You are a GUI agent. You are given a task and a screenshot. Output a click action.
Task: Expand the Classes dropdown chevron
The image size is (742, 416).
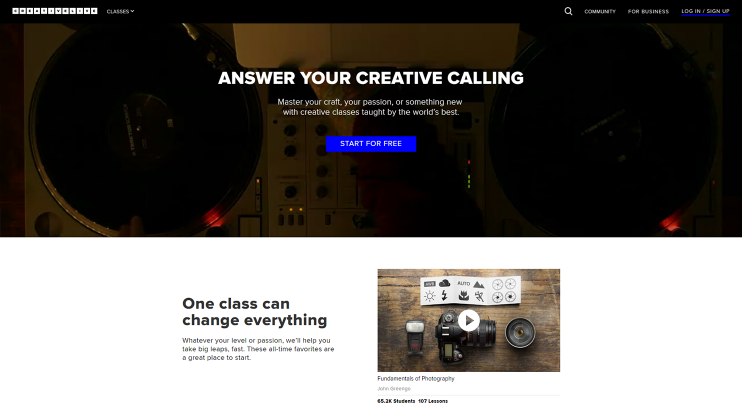[132, 11]
